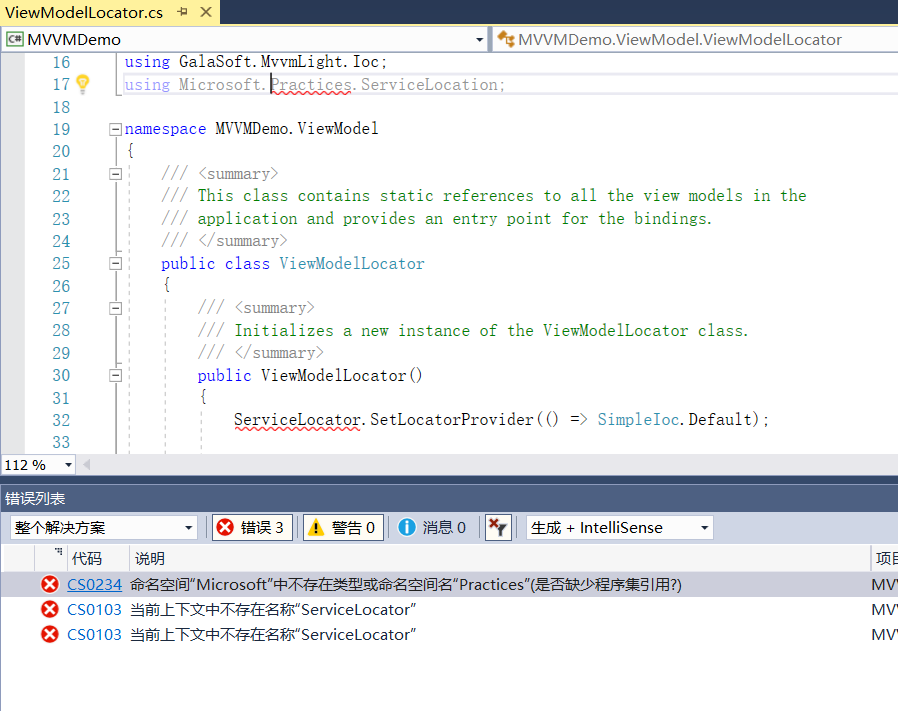This screenshot has height=711, width=898.
Task: Collapse the namespace MVVMDemo.ViewModel block
Action: (x=115, y=129)
